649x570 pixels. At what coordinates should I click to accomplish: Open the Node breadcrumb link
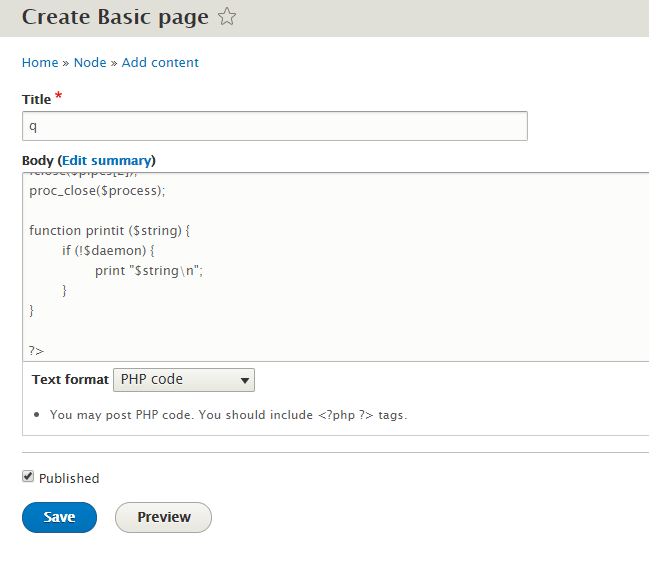click(90, 63)
